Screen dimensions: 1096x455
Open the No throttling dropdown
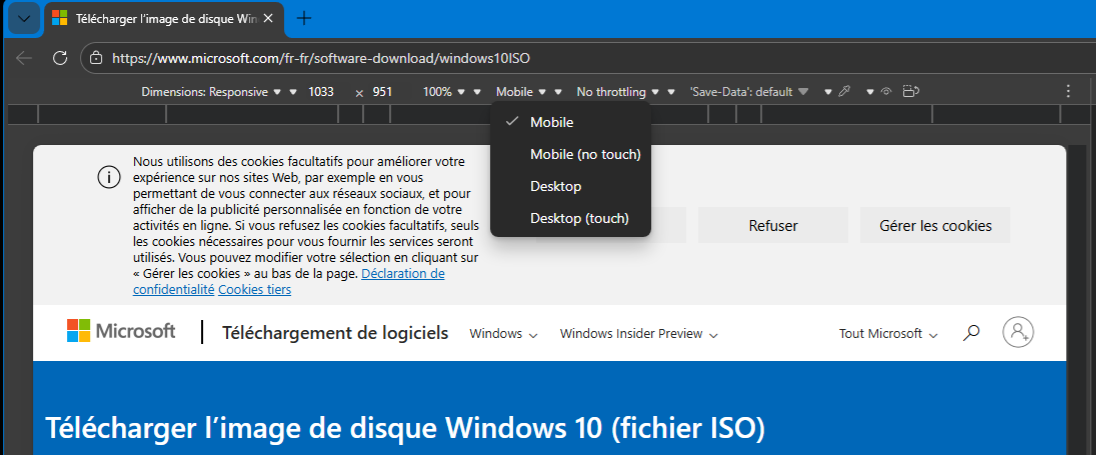click(617, 92)
